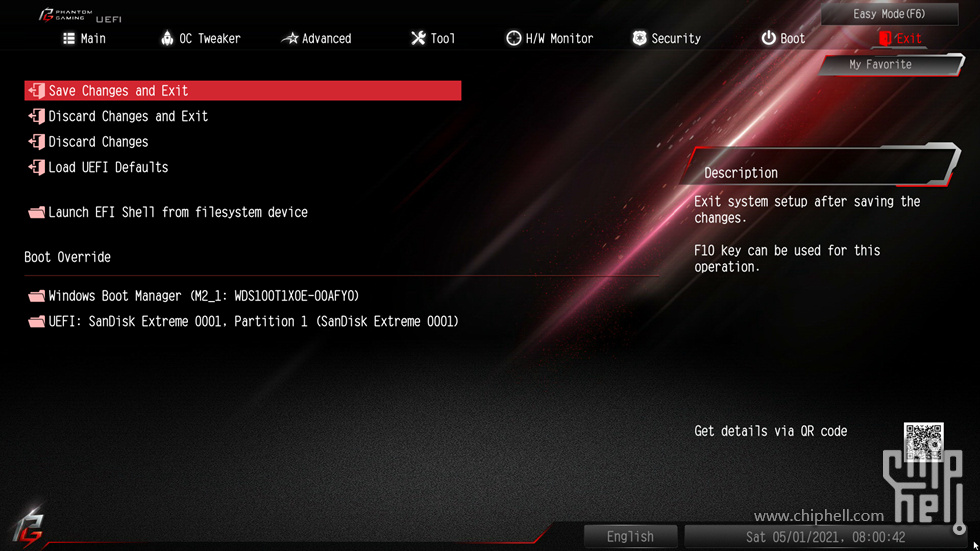This screenshot has height=551, width=980.
Task: Click the OC Tweaker rocket icon
Action: coord(167,38)
